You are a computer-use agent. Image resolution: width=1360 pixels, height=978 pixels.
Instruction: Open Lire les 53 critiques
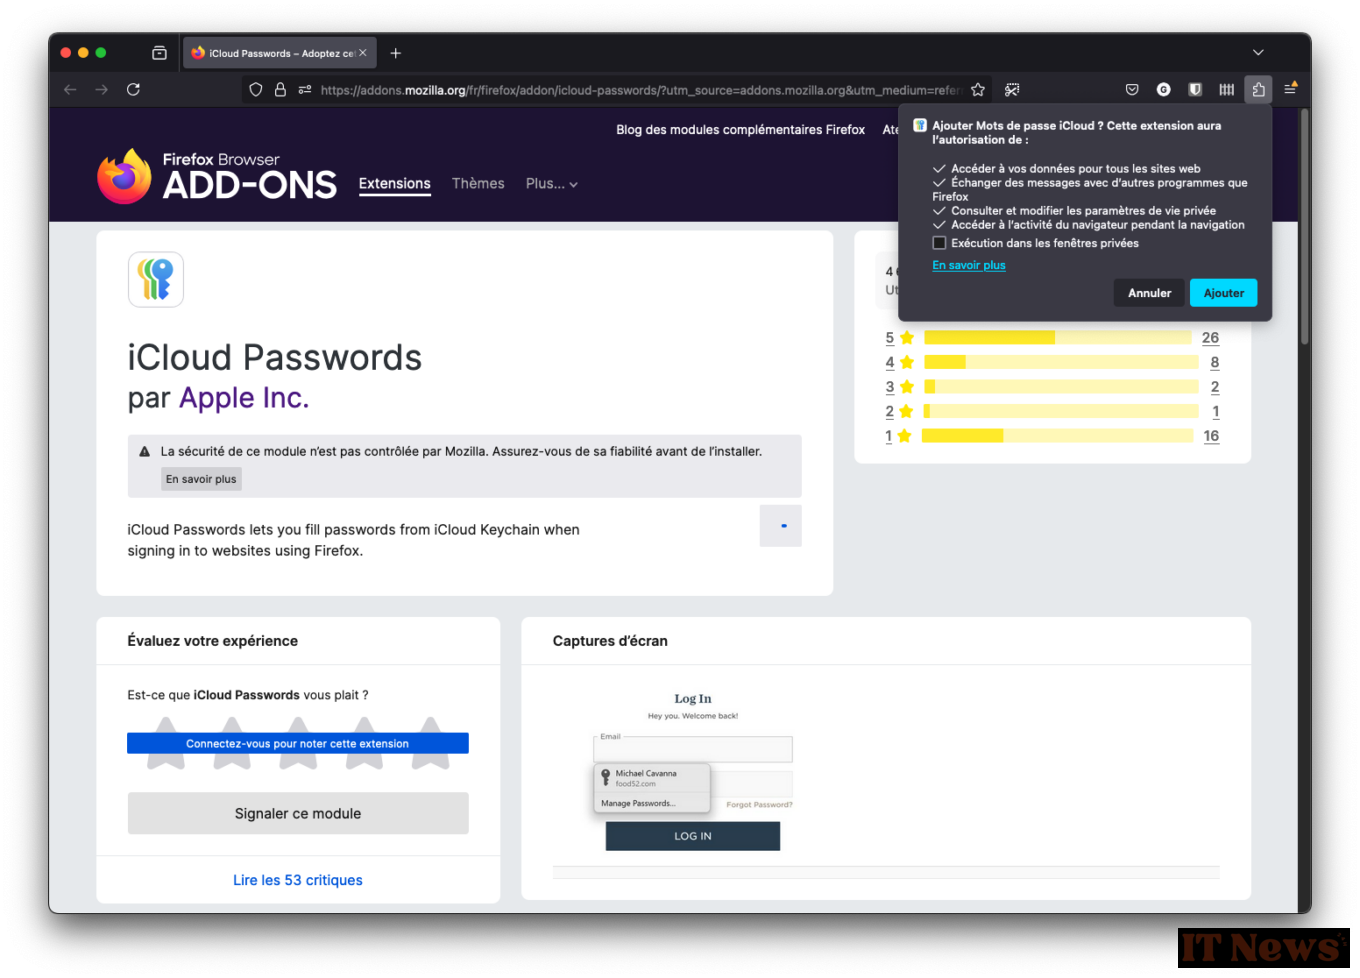point(298,880)
